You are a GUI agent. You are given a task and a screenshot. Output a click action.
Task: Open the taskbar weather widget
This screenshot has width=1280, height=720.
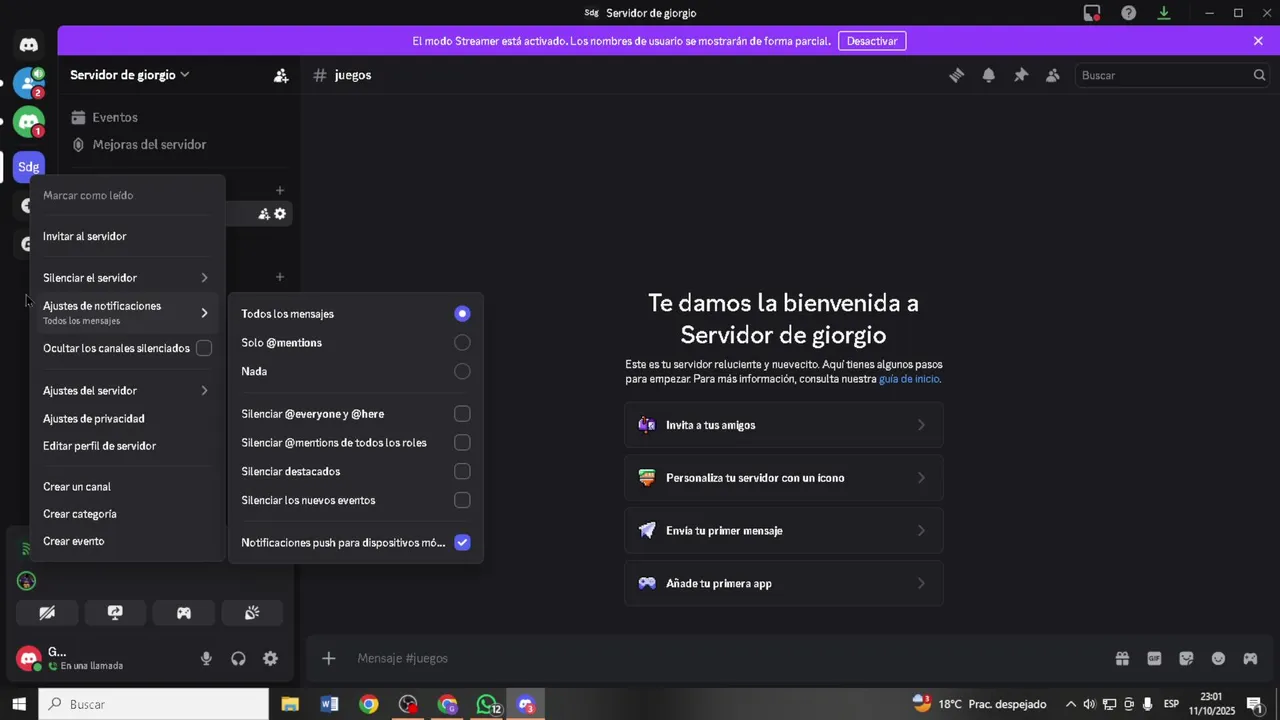980,704
